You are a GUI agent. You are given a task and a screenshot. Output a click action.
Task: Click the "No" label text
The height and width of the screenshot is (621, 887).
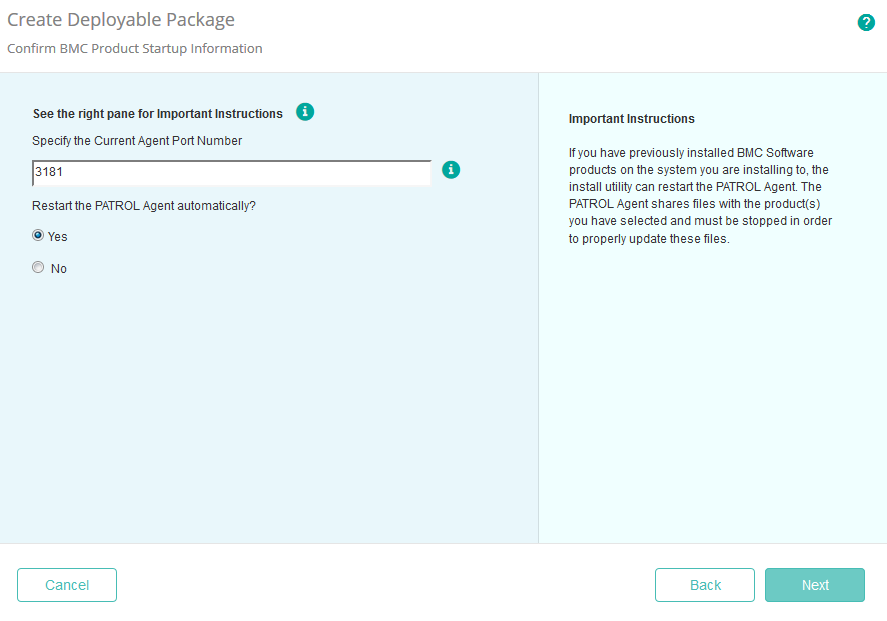[58, 267]
